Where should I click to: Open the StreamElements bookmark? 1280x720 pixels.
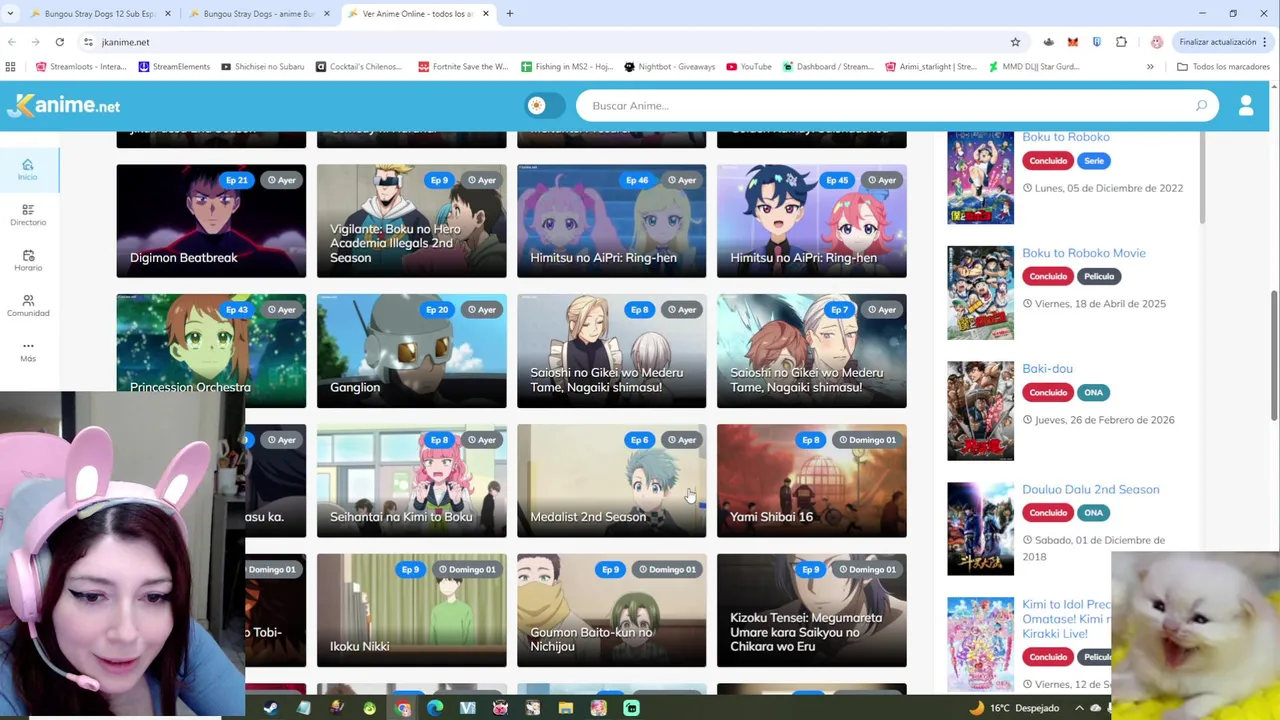(174, 67)
